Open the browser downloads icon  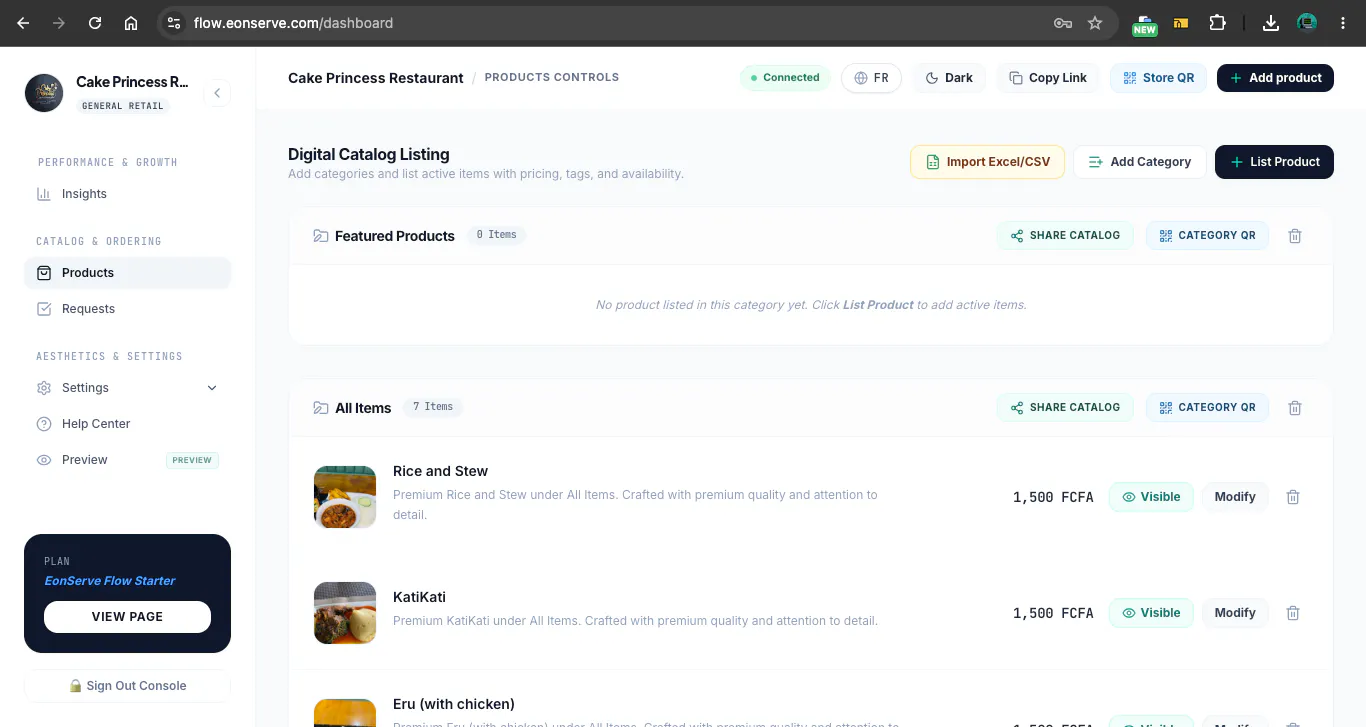click(x=1271, y=22)
